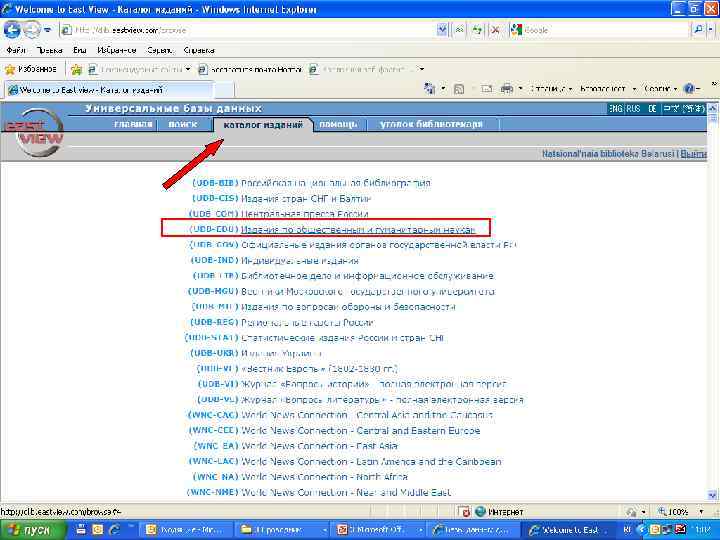Click the пуск Start button
This screenshot has height=540, width=720.
(33, 530)
